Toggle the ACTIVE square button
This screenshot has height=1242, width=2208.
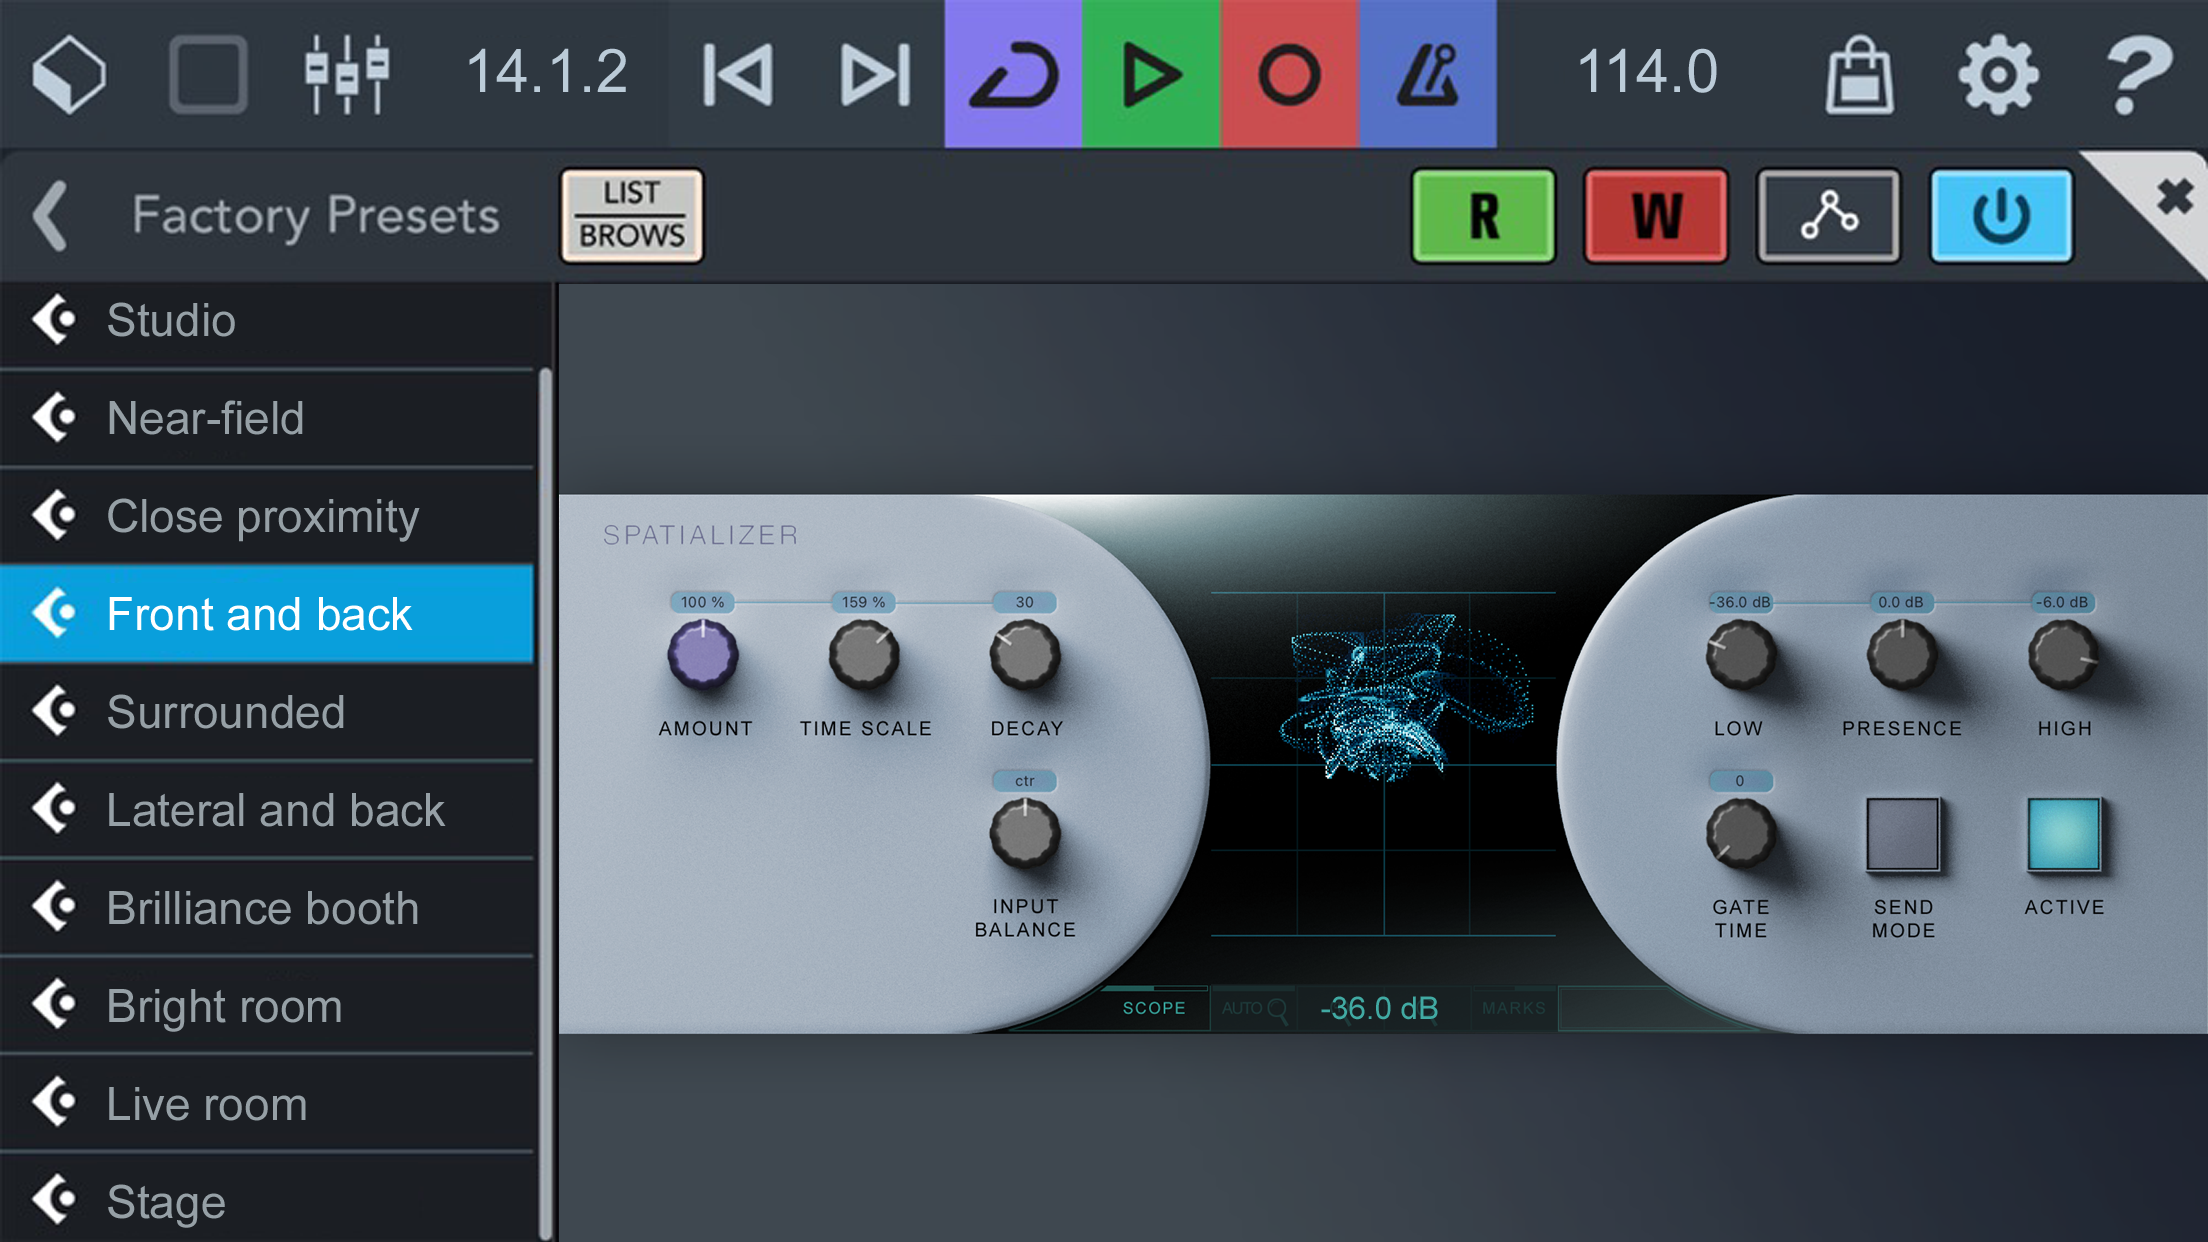click(2063, 834)
